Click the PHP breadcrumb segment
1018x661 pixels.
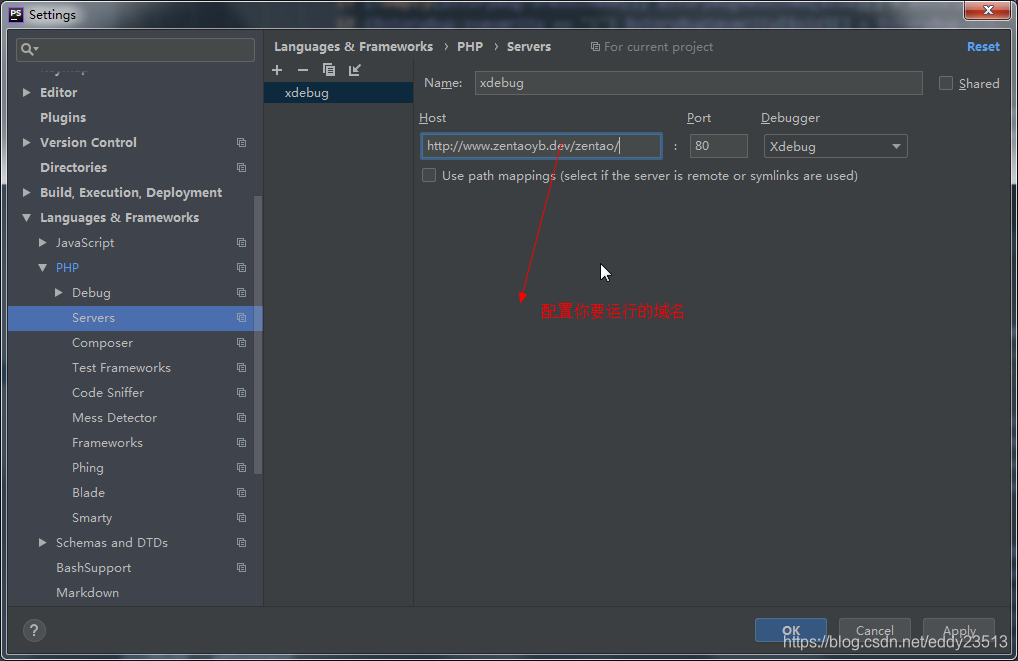pyautogui.click(x=470, y=47)
